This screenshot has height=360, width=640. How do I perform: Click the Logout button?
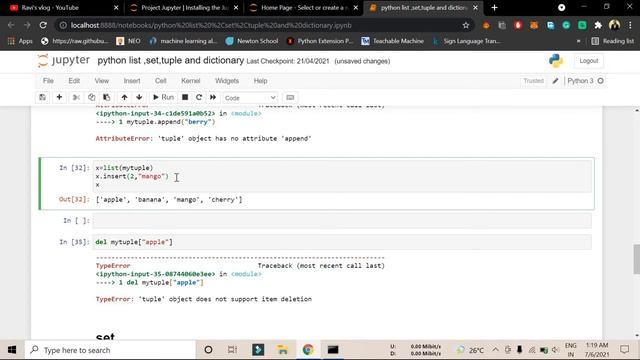tap(589, 61)
